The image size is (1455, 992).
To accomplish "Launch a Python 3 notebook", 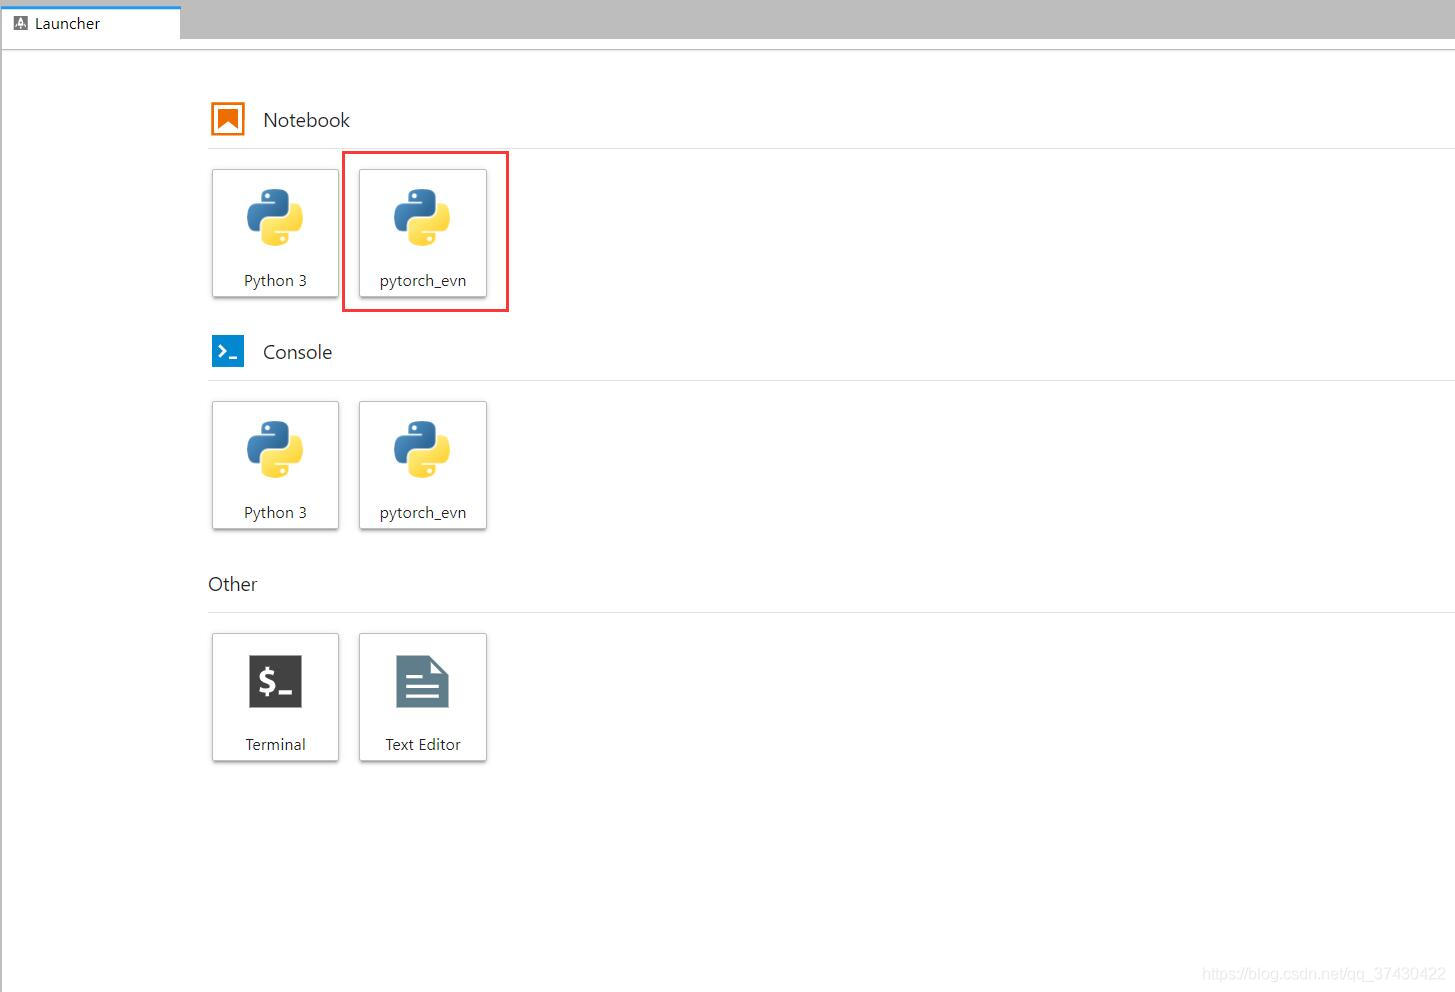I will click(275, 233).
